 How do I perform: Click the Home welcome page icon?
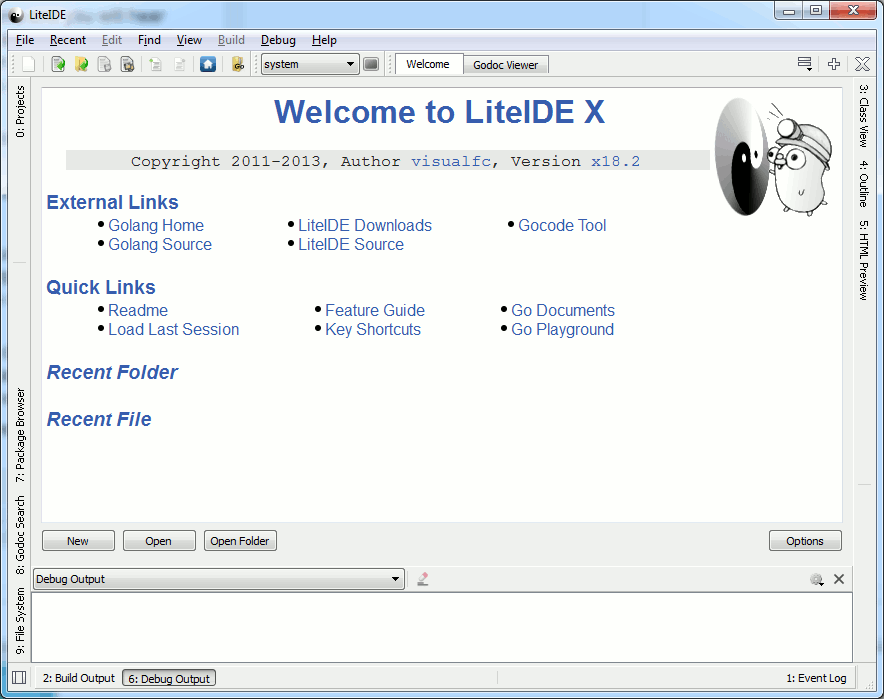click(x=207, y=64)
